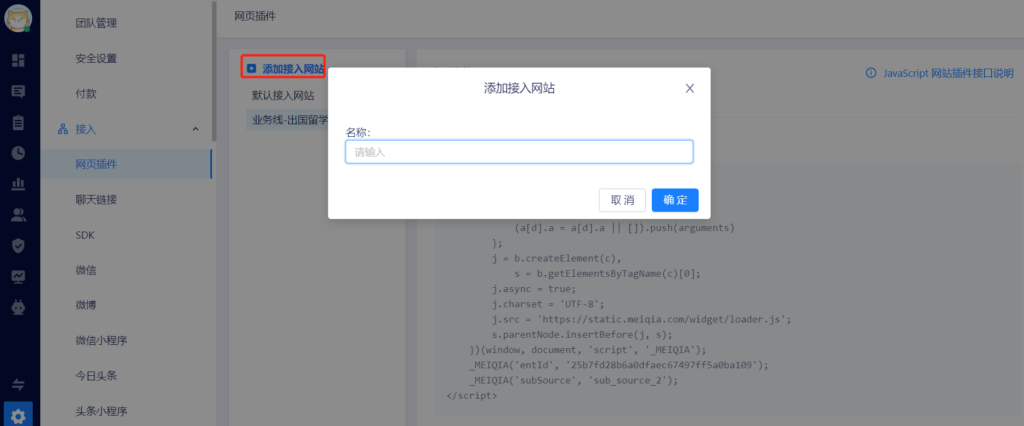The height and width of the screenshot is (426, 1024).
Task: Click the 接入 hierarchy icon
Action: point(63,129)
